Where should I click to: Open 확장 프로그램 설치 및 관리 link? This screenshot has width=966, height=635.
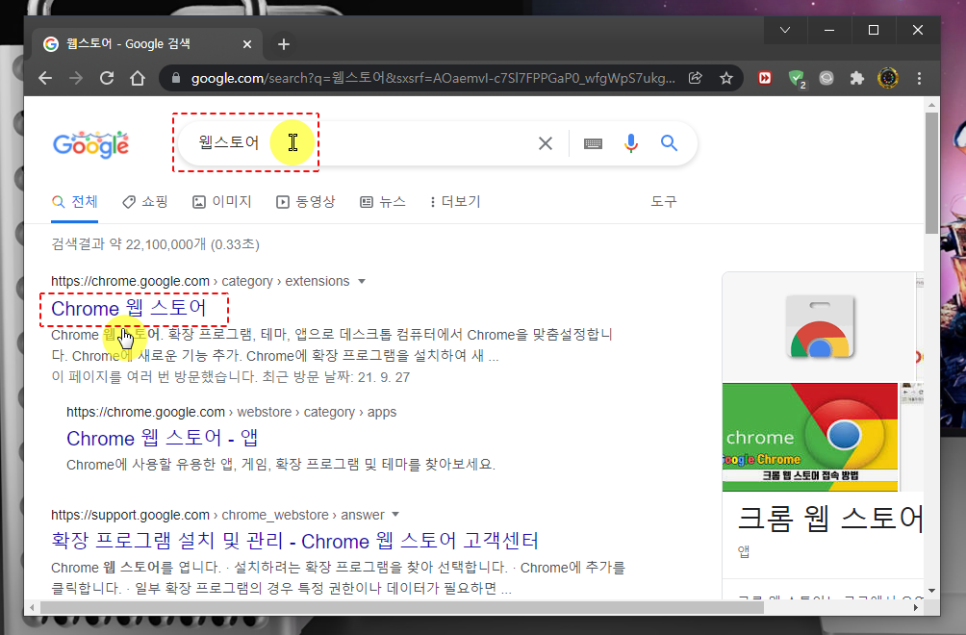(294, 541)
